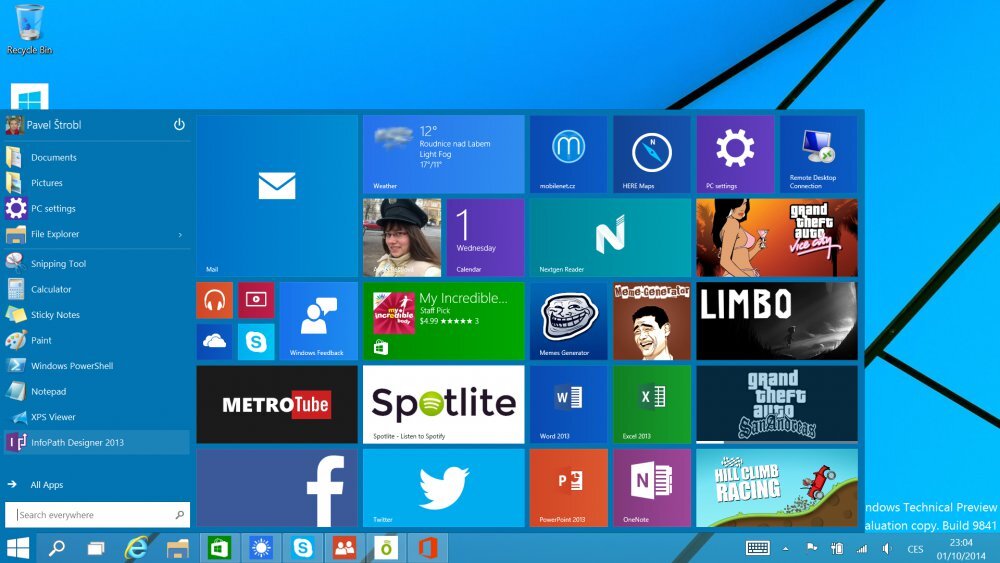Launch XPS Viewer

(x=97, y=416)
